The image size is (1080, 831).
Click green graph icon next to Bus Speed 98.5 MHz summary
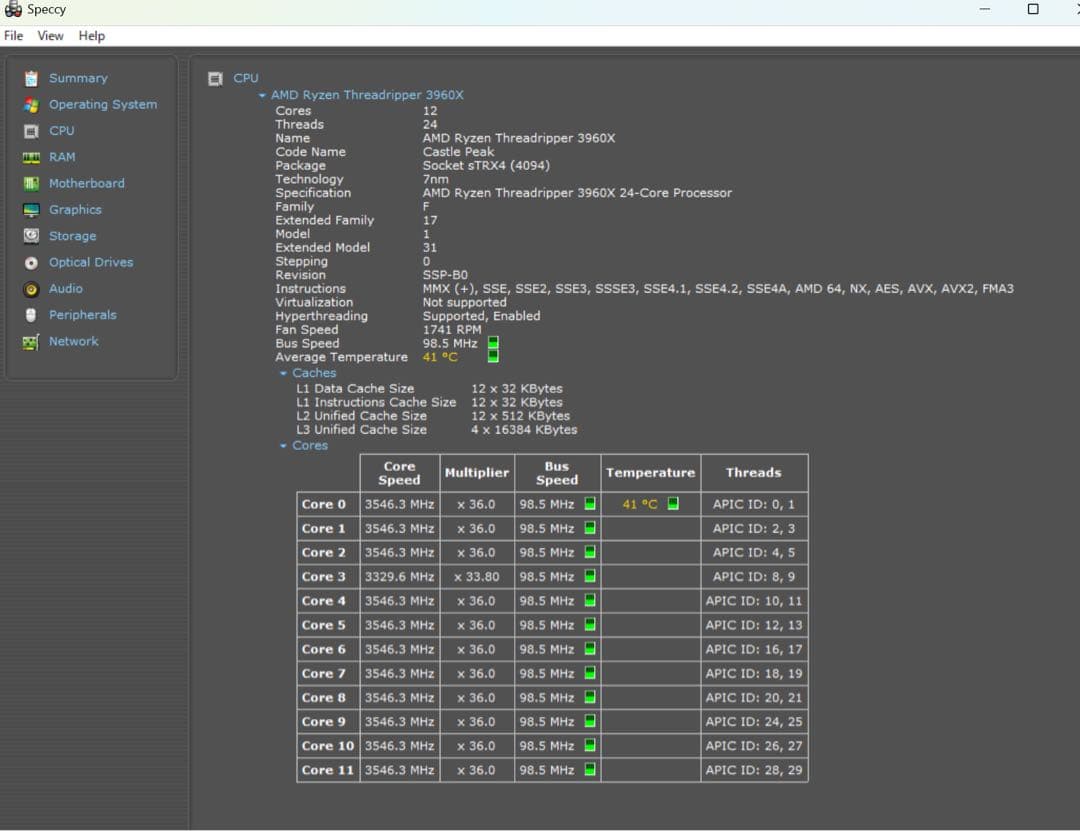493,343
